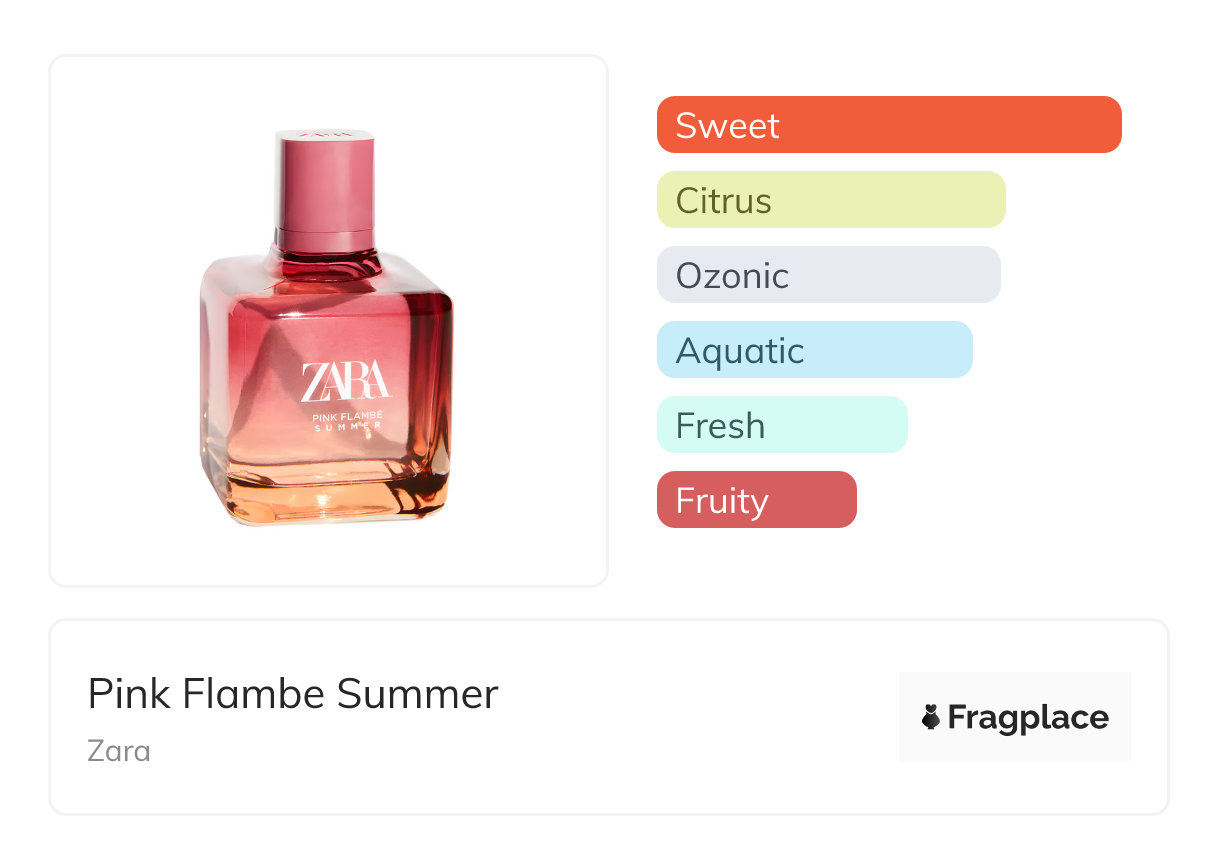Image resolution: width=1218 pixels, height=864 pixels.
Task: Click empty area between title and Fragplace
Action: 700,717
